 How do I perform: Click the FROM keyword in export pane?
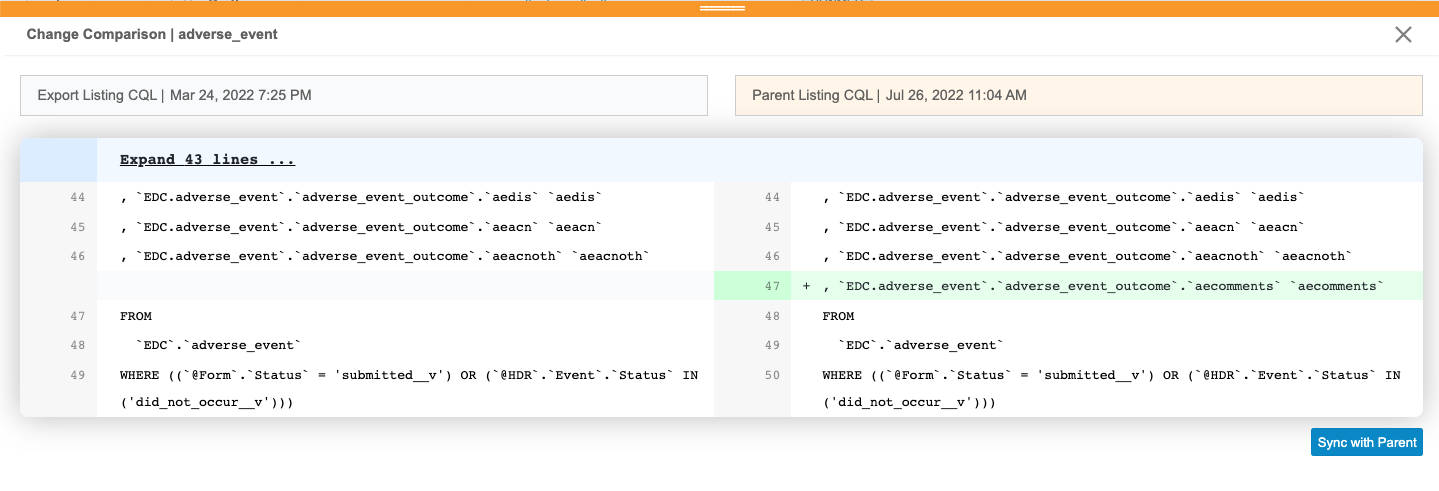tap(136, 316)
